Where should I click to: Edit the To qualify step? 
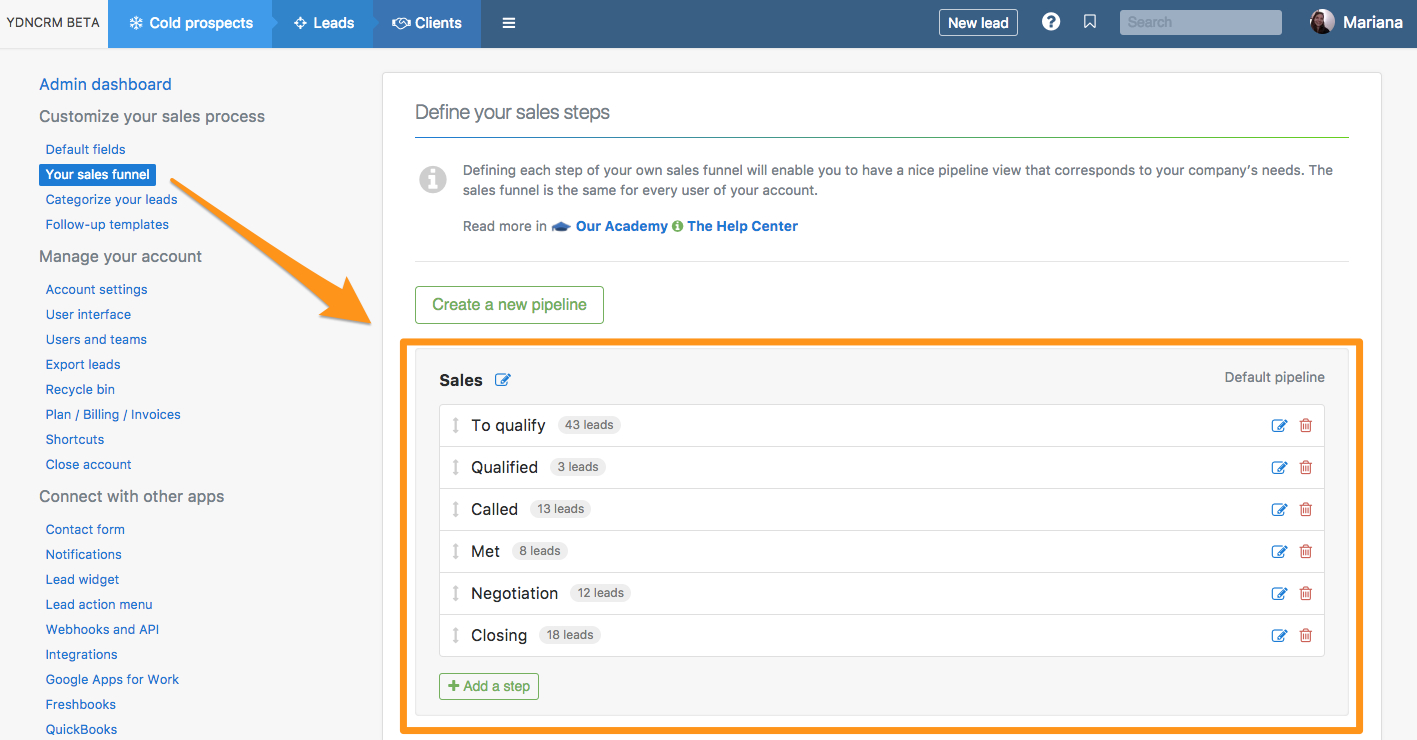click(1278, 425)
